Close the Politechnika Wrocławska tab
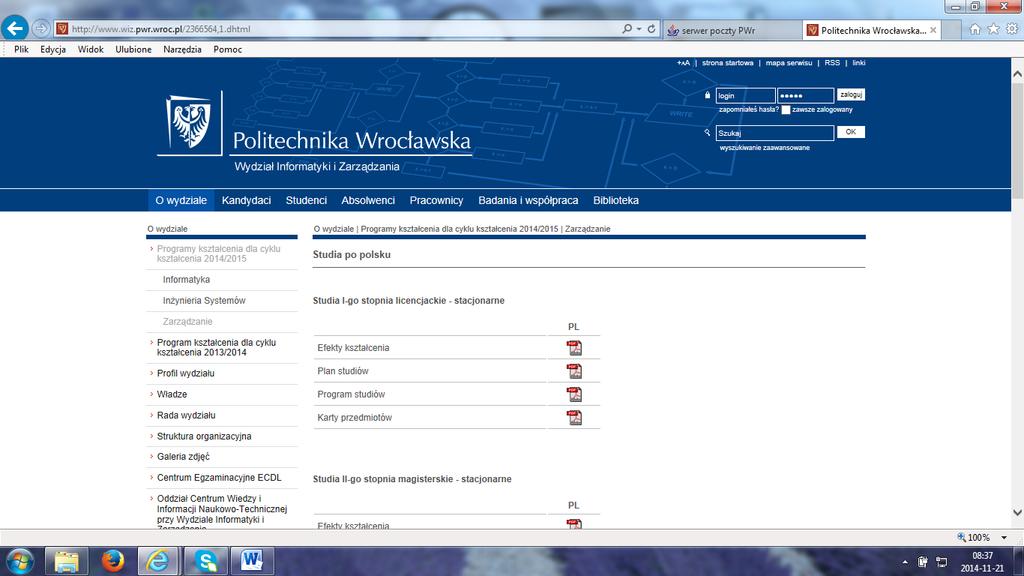This screenshot has width=1024, height=576. pos(933,30)
